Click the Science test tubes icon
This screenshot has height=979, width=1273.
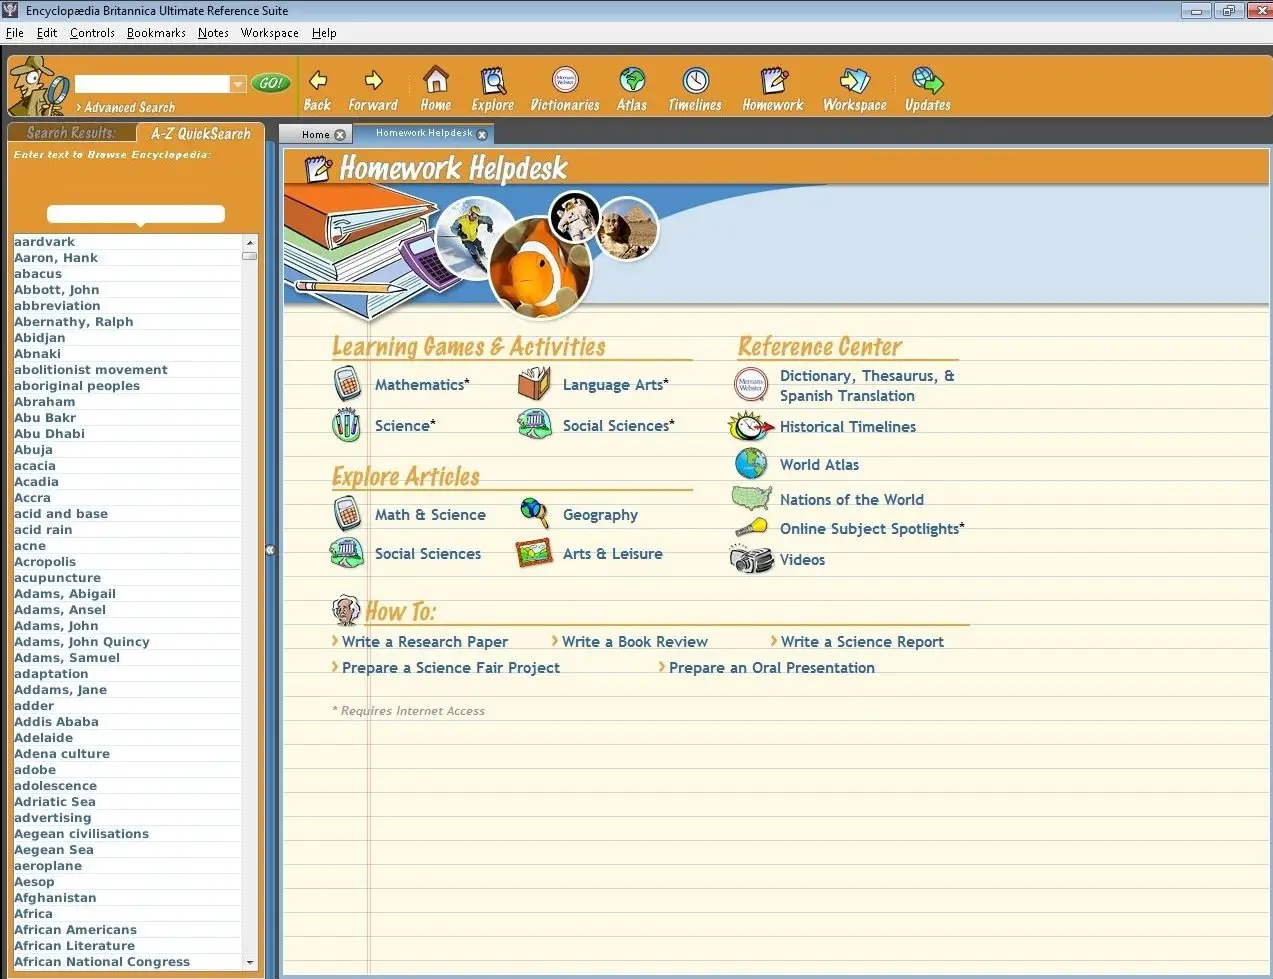(346, 425)
